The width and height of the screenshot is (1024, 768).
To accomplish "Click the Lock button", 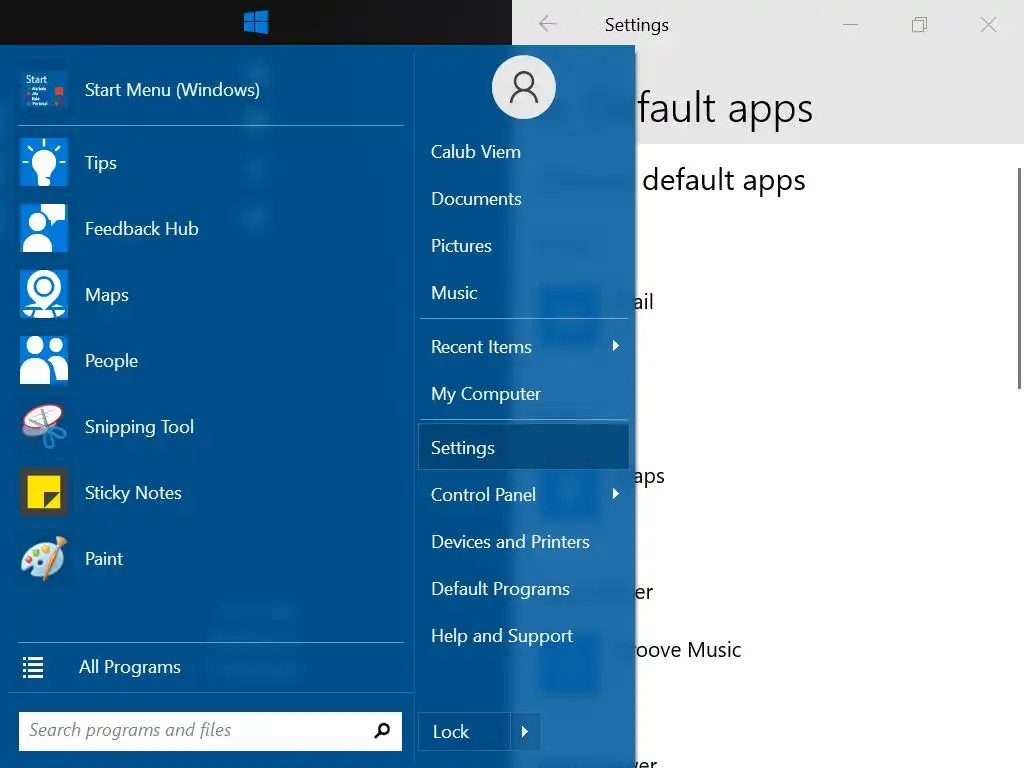I will [x=464, y=731].
